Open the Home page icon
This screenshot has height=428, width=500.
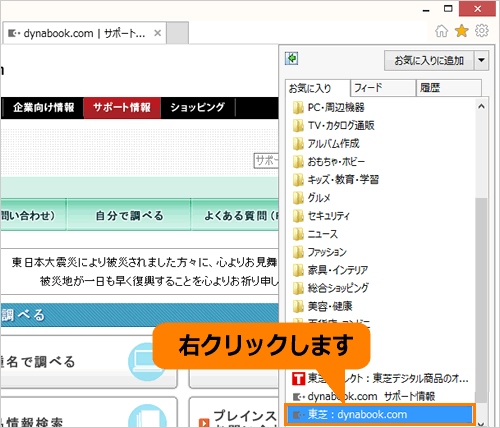[441, 31]
